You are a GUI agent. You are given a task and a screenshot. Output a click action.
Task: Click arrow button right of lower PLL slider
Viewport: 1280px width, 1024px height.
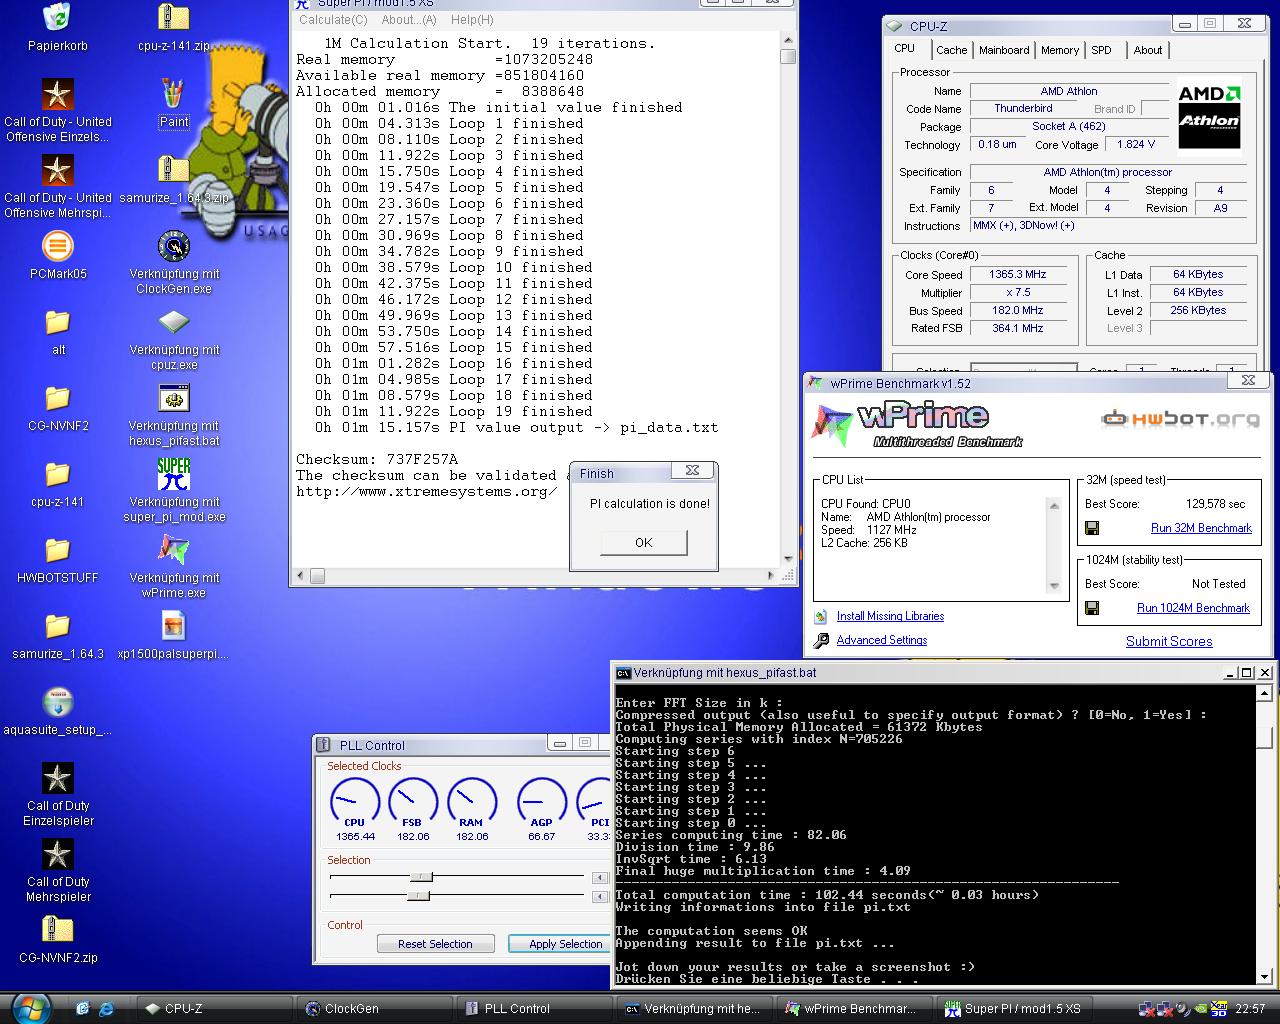[600, 896]
